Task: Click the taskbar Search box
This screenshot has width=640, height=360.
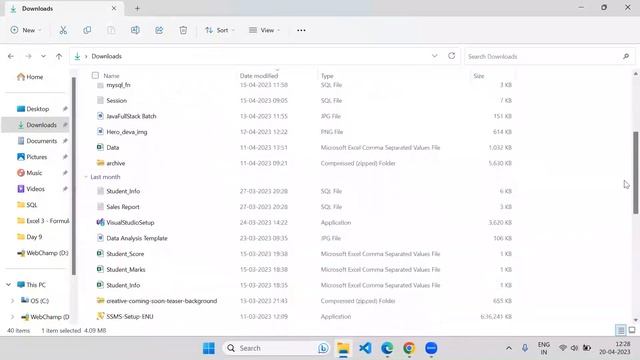Action: tap(276, 348)
